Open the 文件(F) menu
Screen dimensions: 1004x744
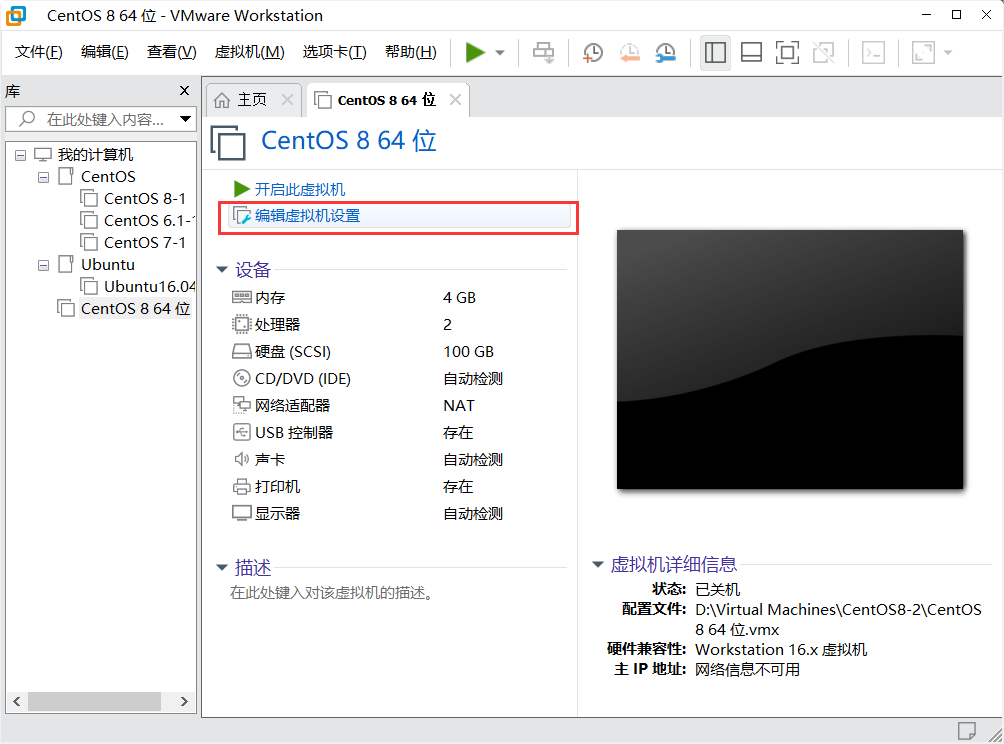(x=38, y=52)
